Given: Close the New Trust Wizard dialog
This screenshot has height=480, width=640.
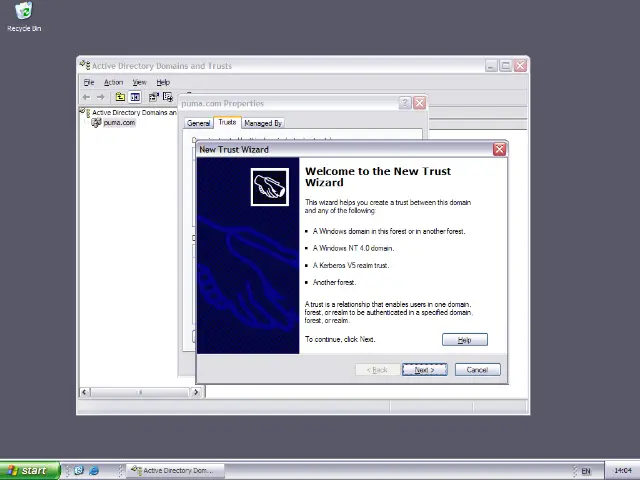Looking at the screenshot, I should coord(499,149).
